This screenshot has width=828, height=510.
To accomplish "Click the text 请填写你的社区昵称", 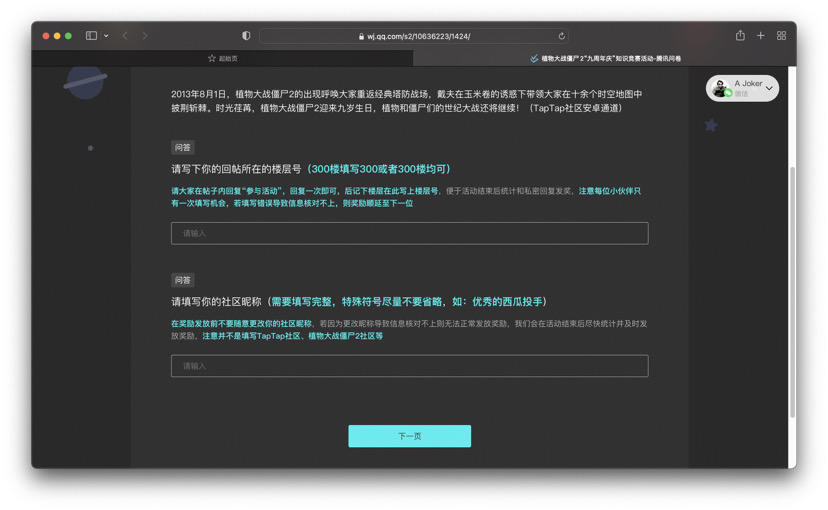I will pyautogui.click(x=217, y=301).
